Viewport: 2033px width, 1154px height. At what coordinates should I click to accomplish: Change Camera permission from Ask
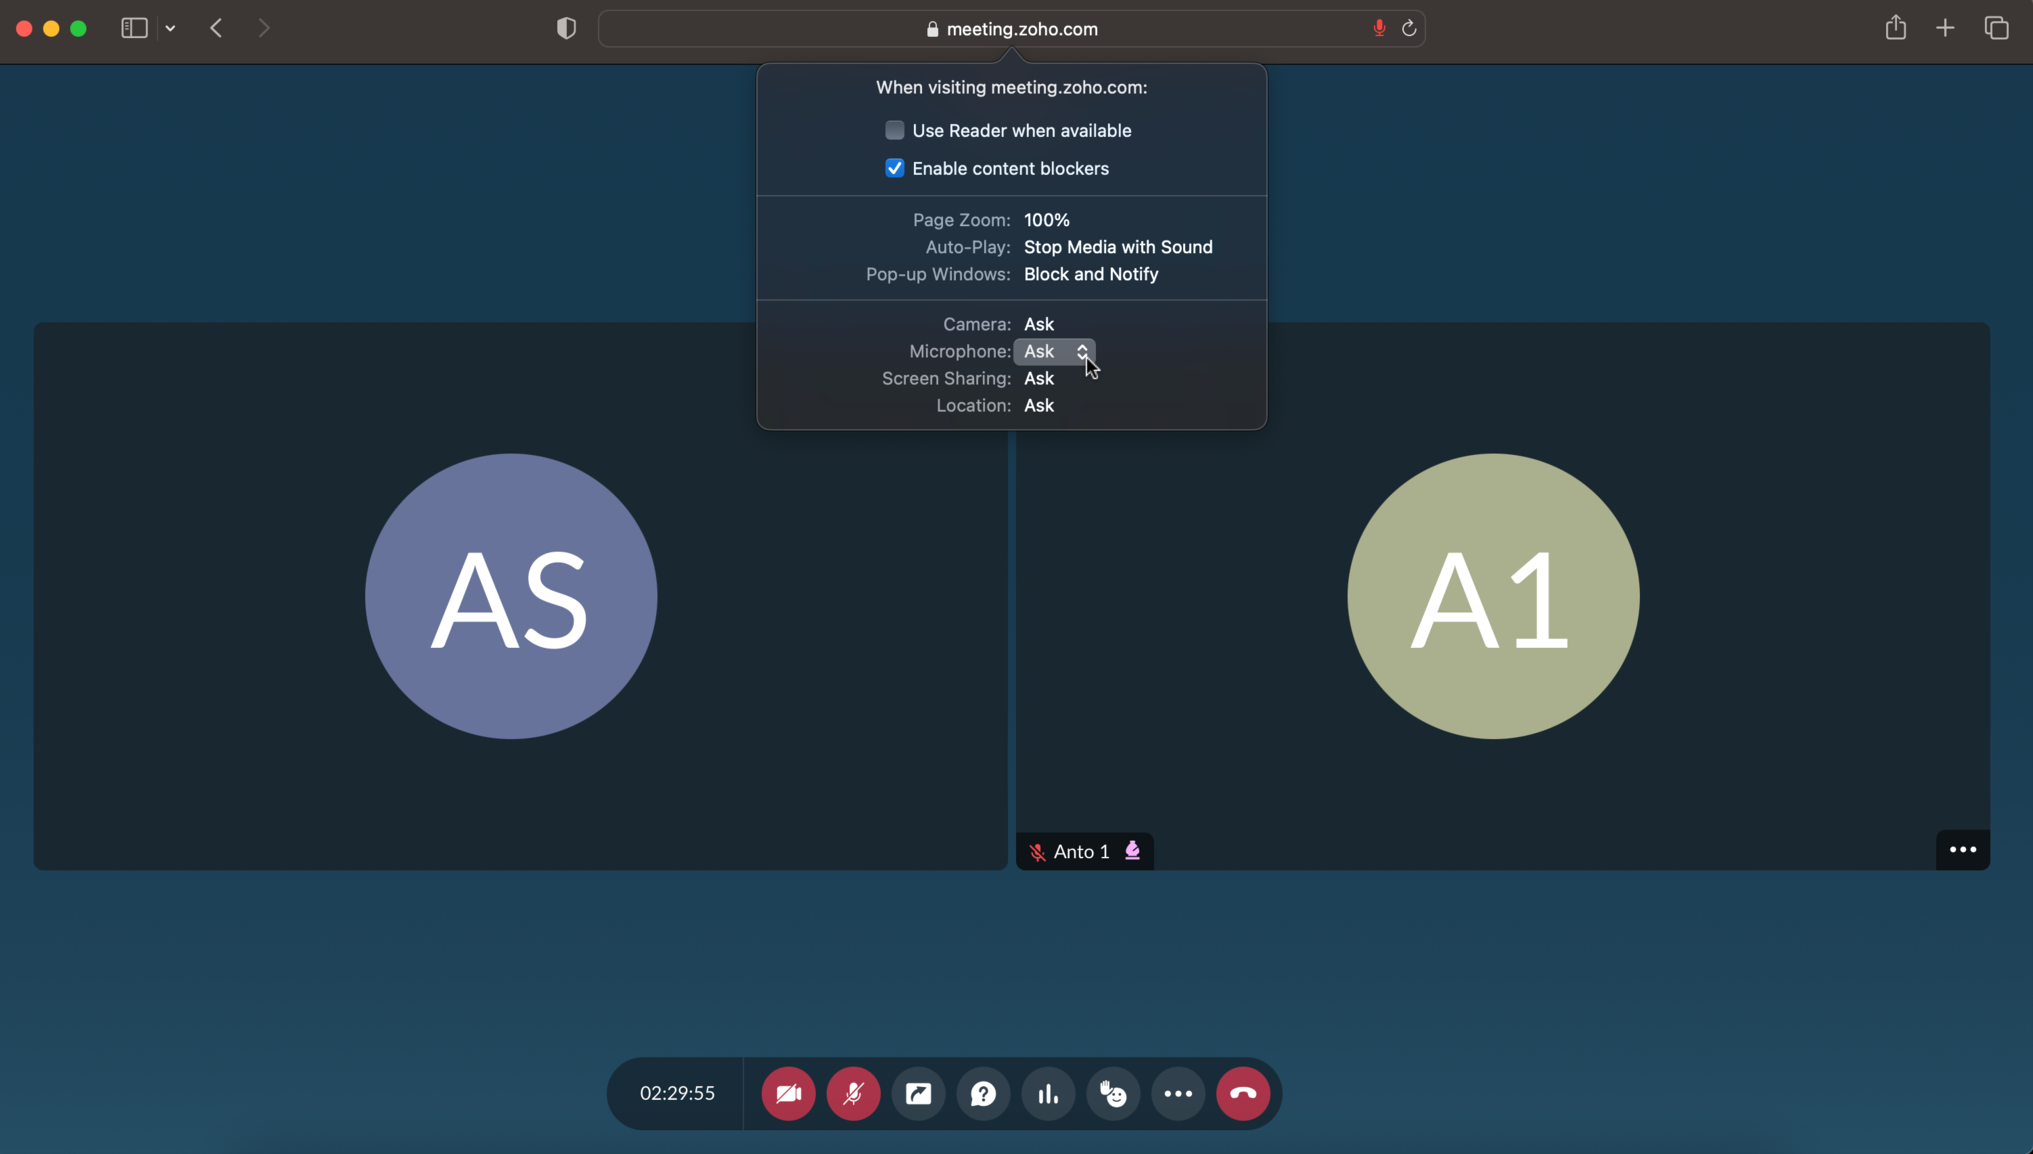click(x=1038, y=324)
